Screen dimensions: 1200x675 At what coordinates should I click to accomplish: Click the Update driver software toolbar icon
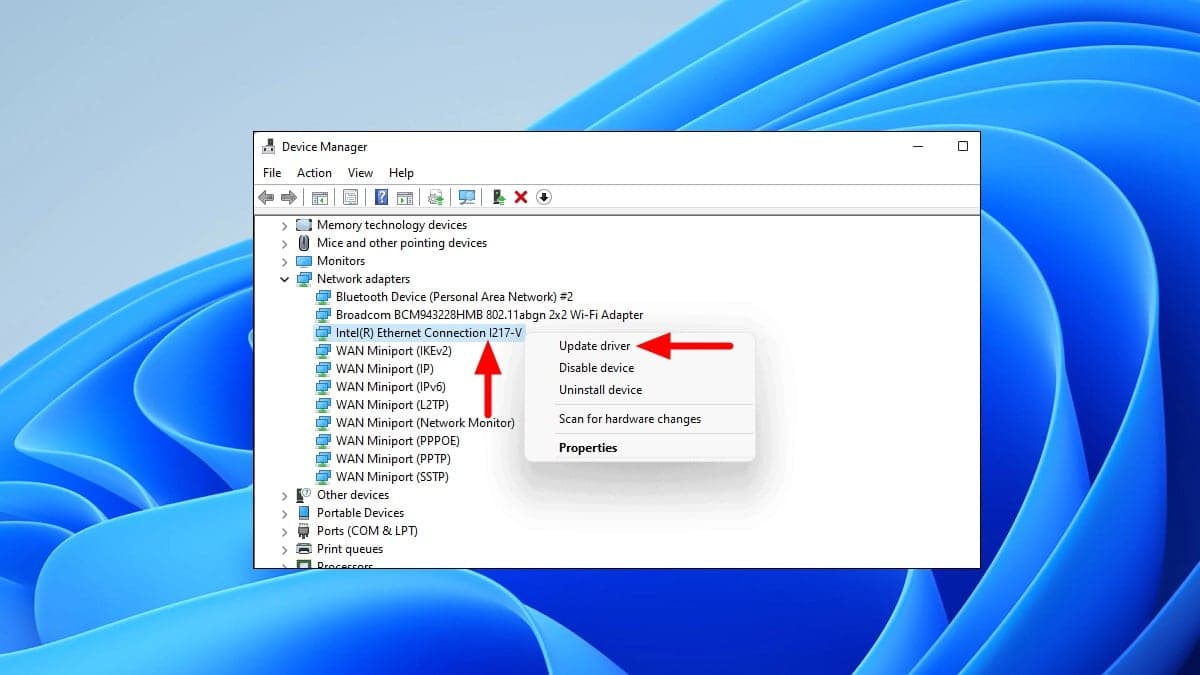point(435,196)
